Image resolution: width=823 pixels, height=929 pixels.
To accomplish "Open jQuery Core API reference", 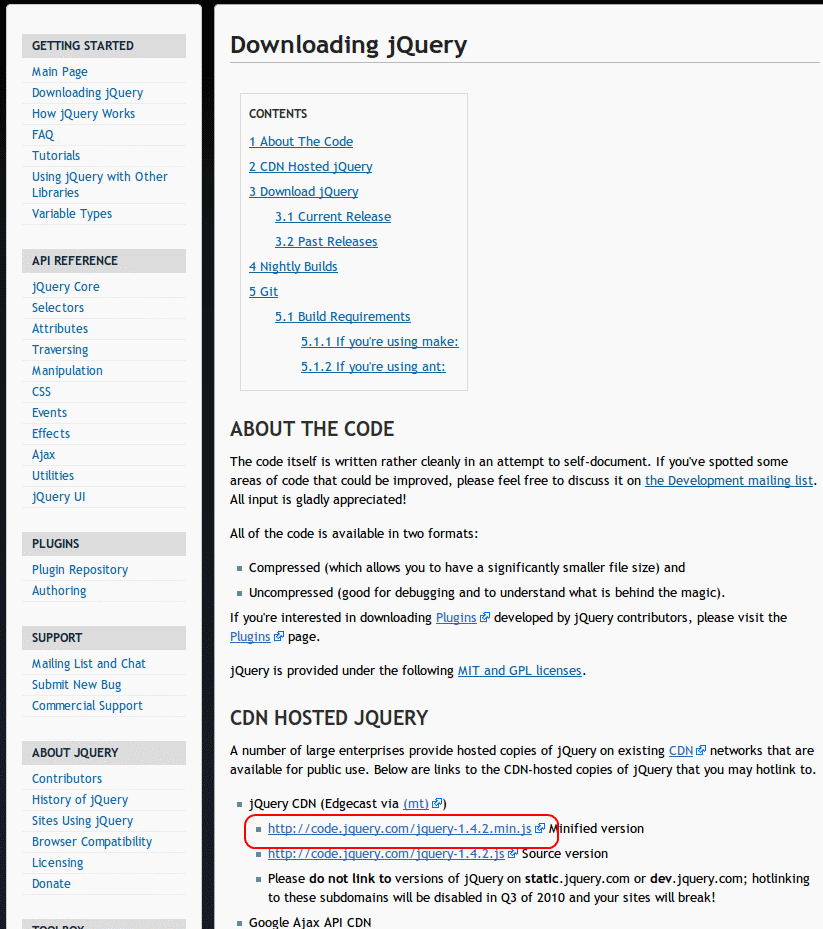I will tap(65, 287).
